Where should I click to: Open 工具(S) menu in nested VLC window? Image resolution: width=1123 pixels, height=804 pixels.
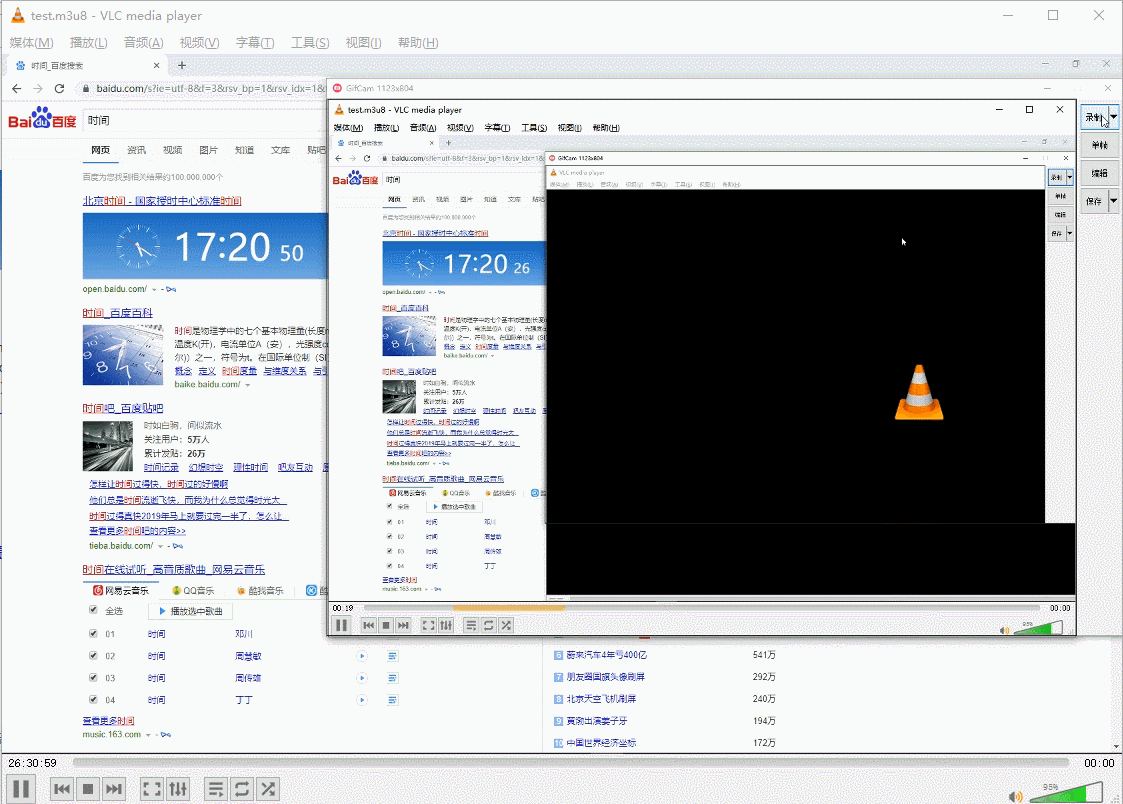[x=534, y=128]
